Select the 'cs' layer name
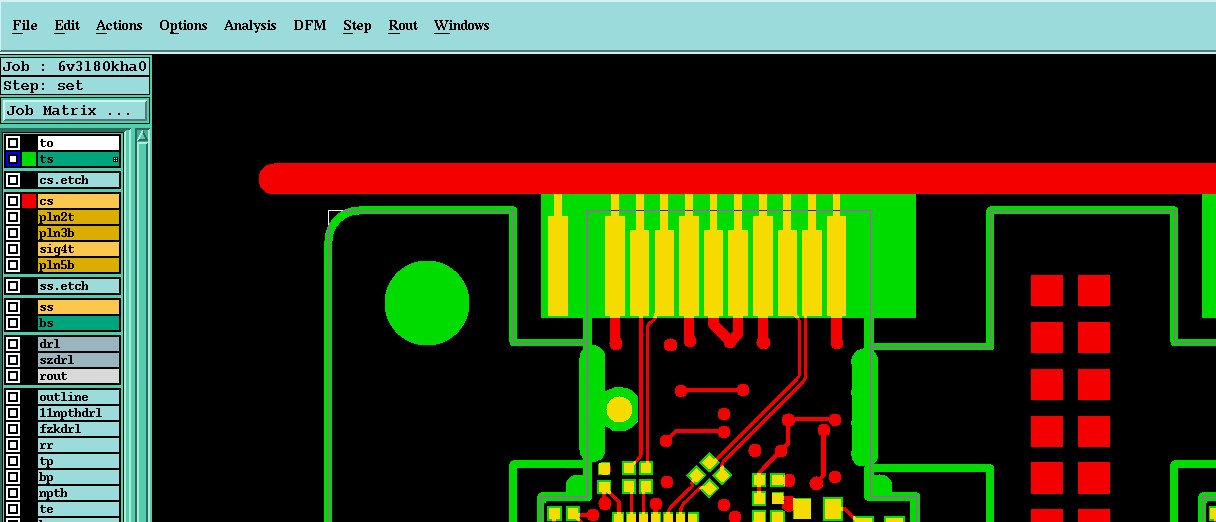 point(79,201)
